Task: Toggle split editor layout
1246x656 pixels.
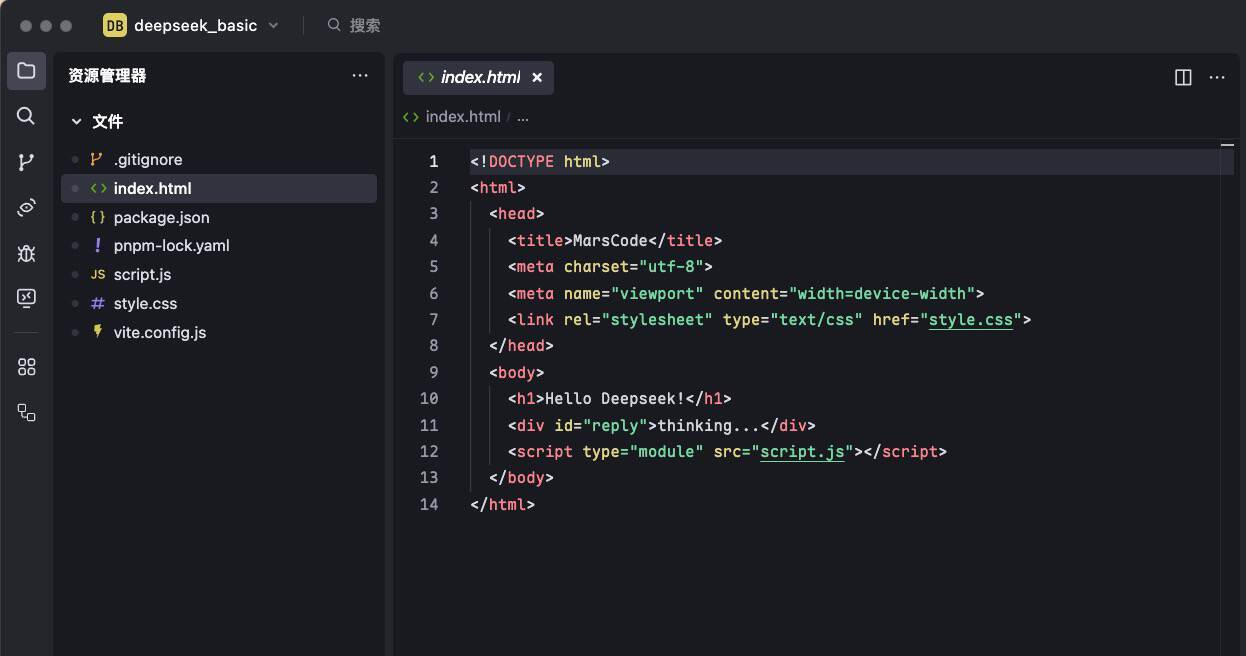Action: (x=1183, y=77)
